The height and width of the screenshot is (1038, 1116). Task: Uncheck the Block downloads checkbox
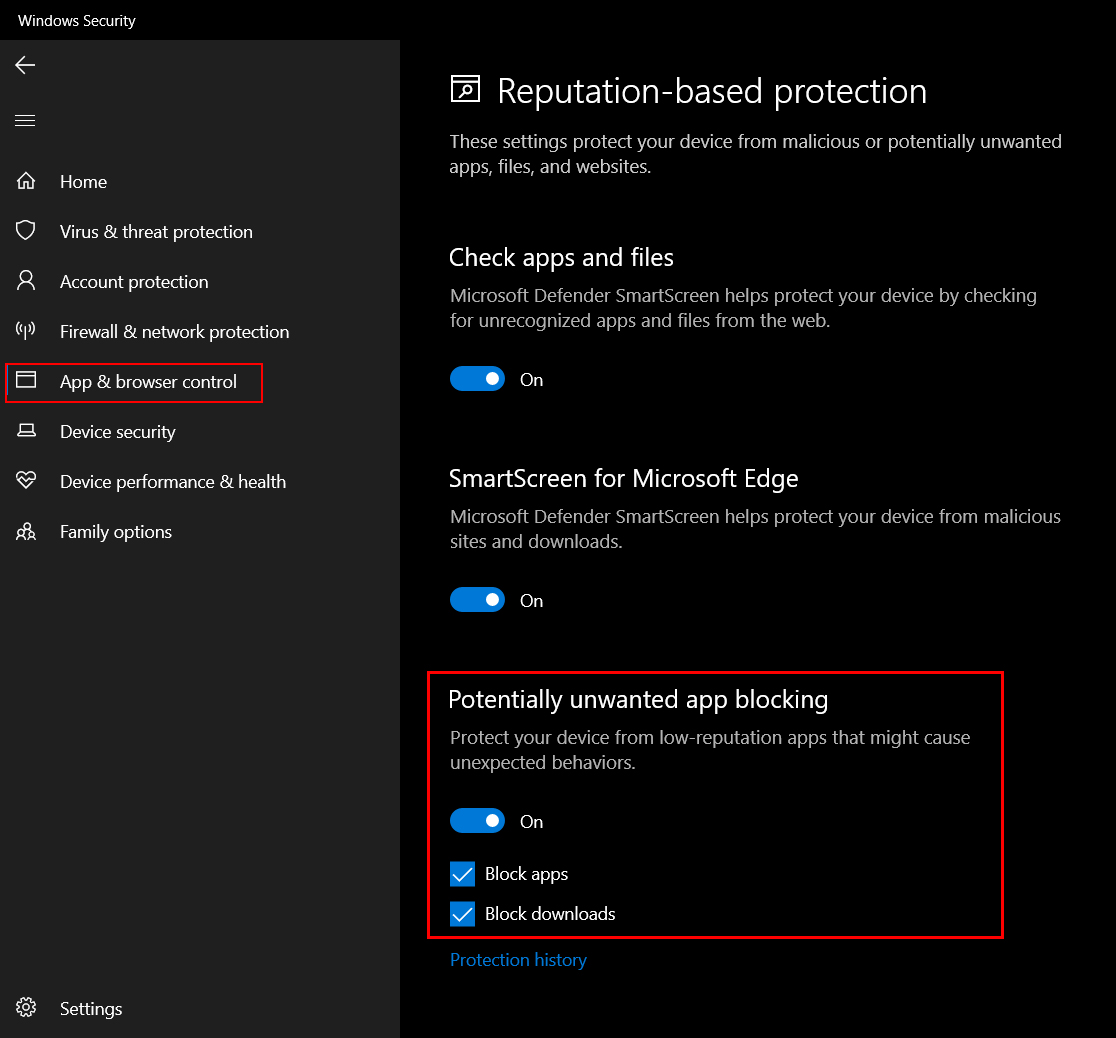coord(463,913)
